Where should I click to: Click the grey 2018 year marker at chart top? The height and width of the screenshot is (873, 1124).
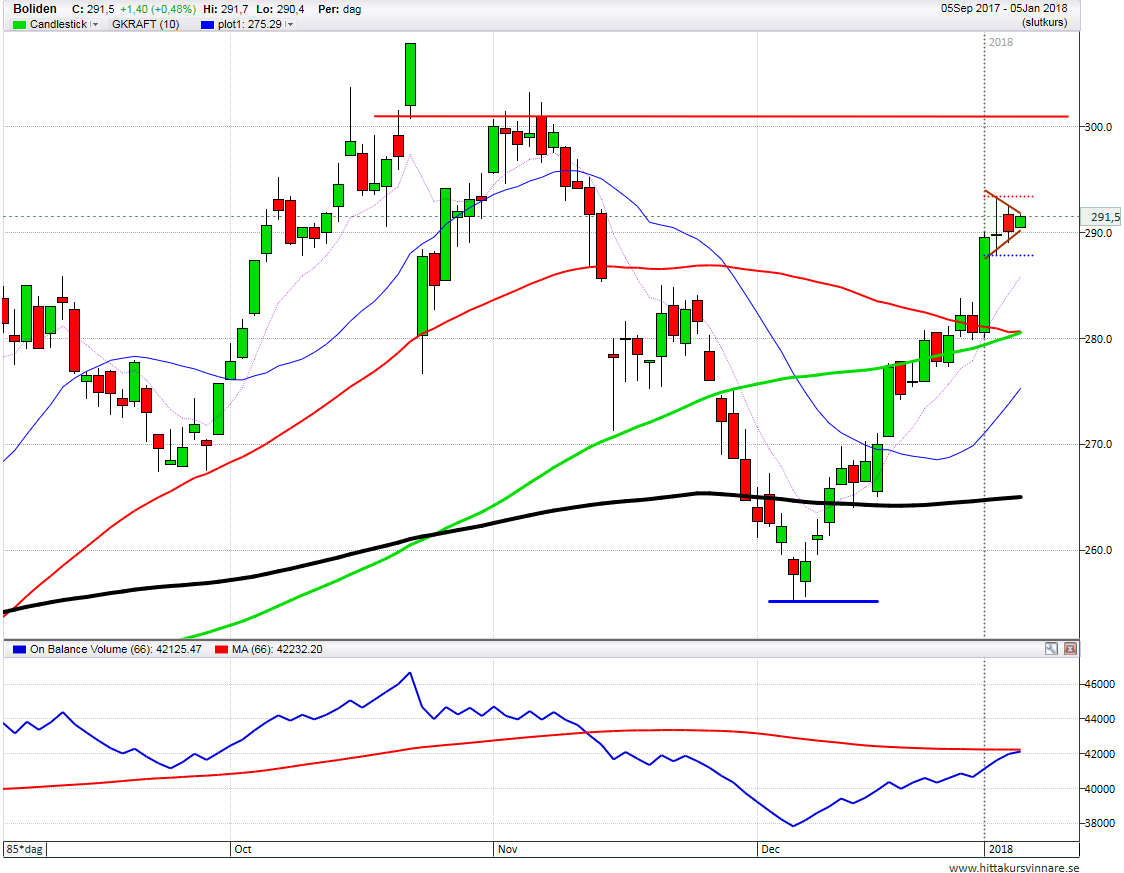pos(1001,42)
